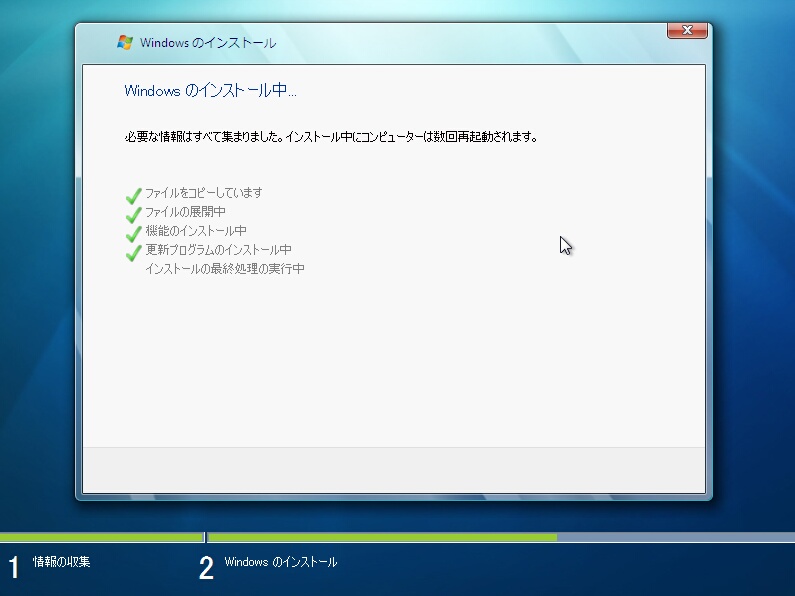Click green checkmark beside 機能のインストール中
Screen dimensions: 795x596
(x=133, y=233)
